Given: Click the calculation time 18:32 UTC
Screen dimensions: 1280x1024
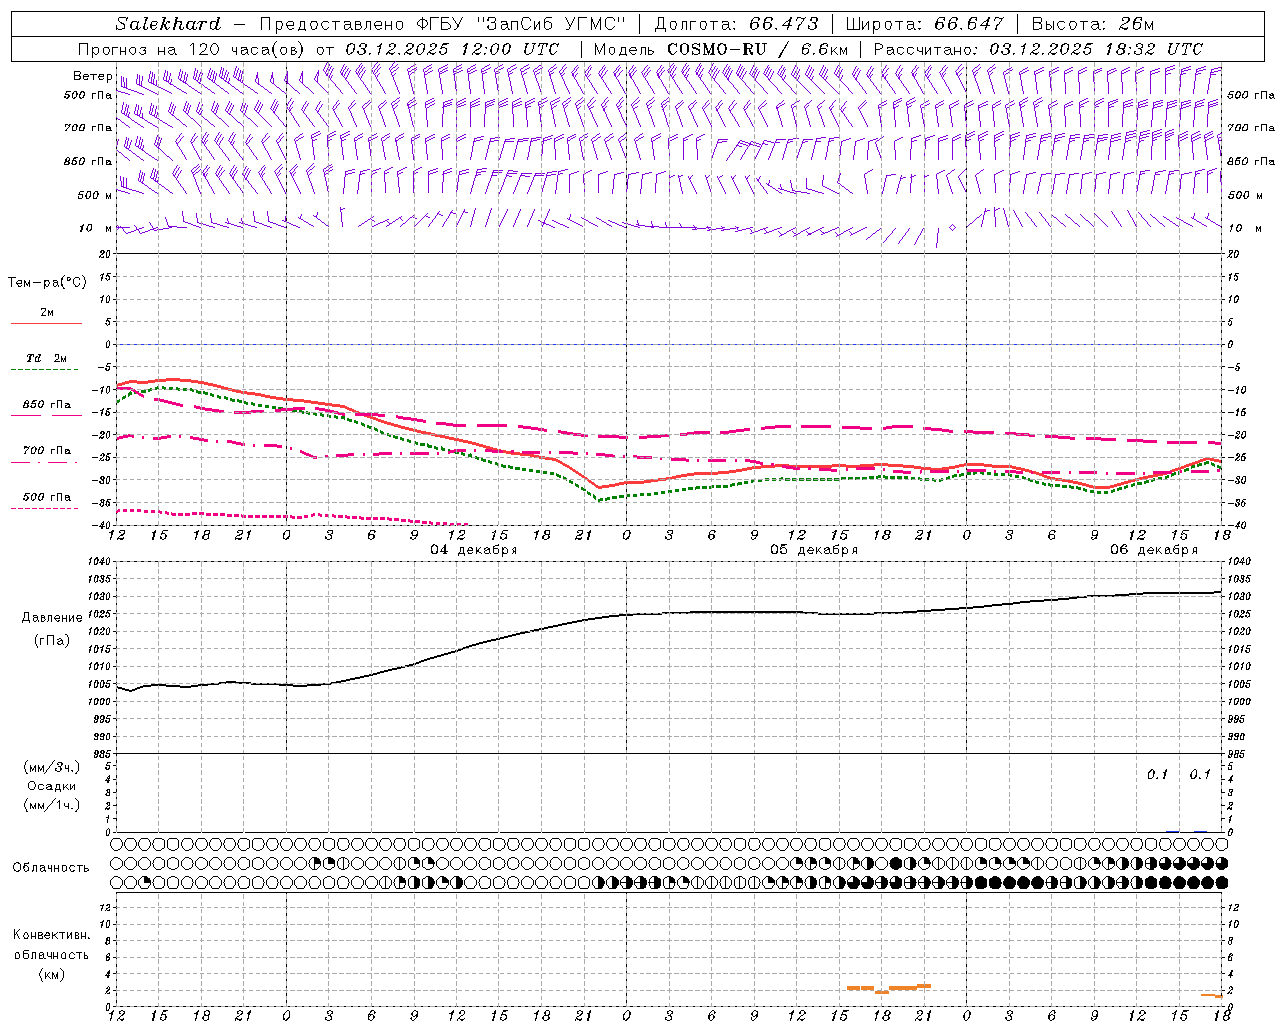Looking at the screenshot, I should [x=1155, y=49].
